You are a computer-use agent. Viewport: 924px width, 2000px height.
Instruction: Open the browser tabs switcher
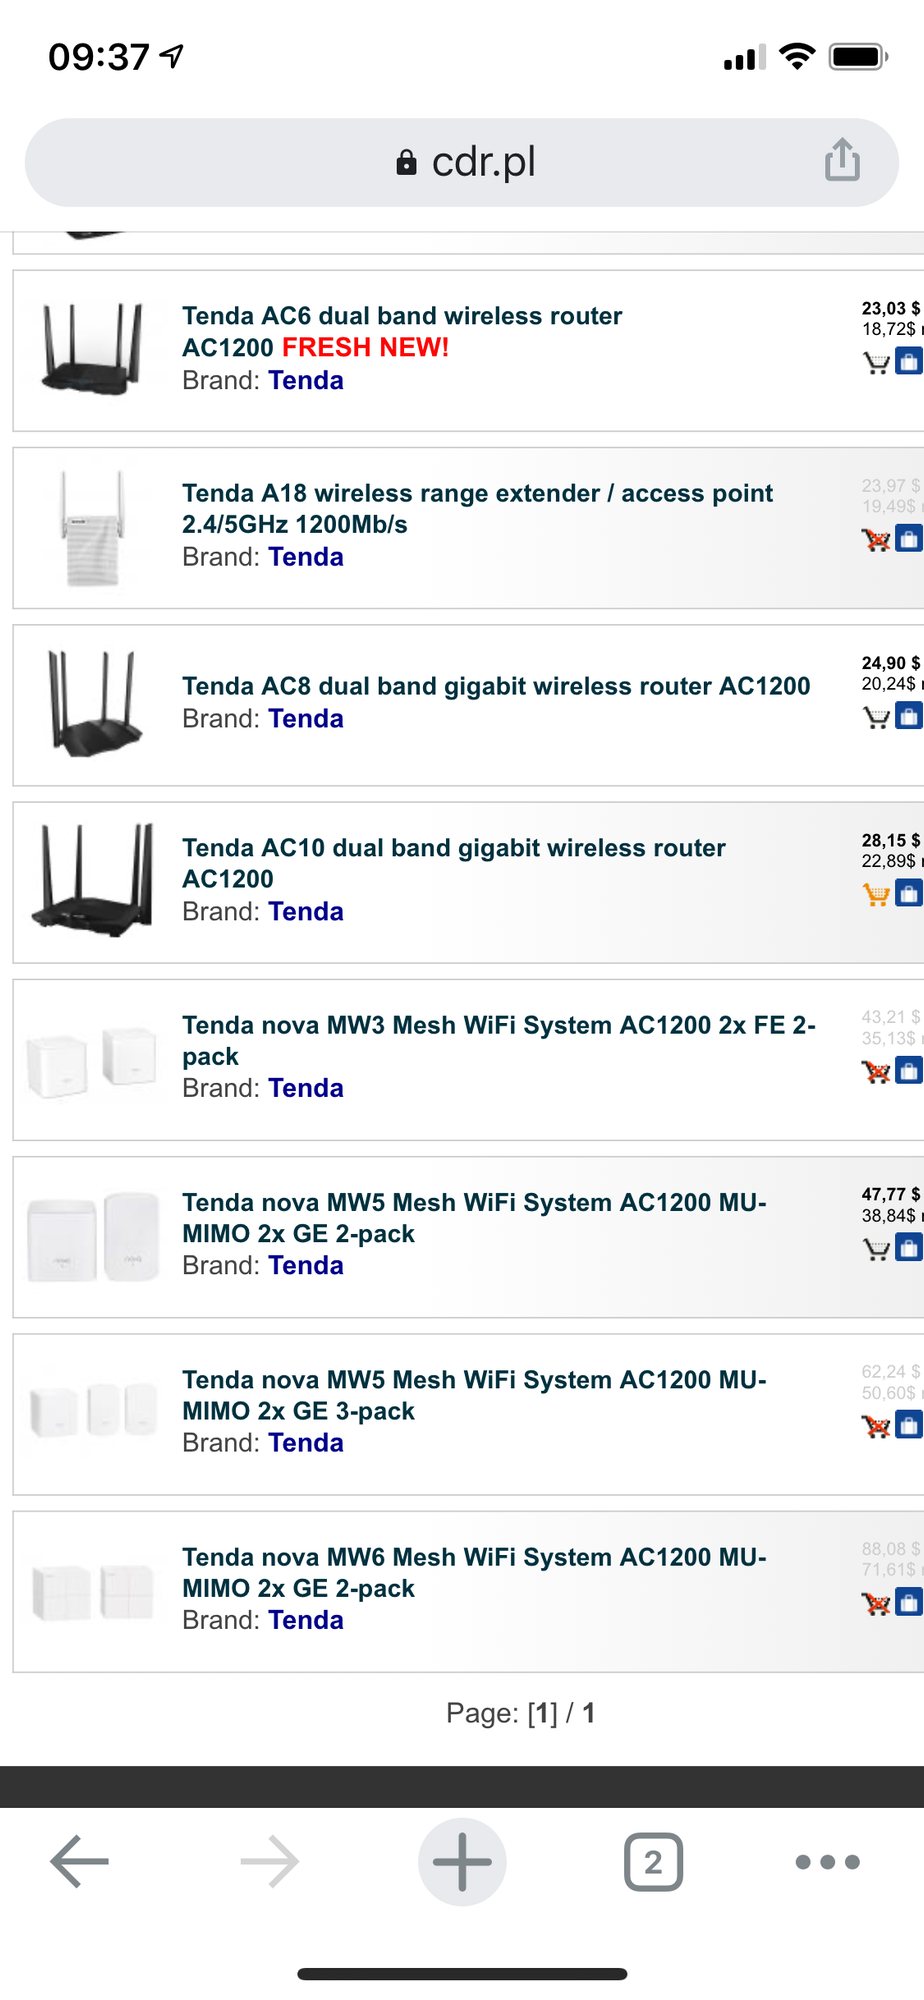click(653, 1862)
